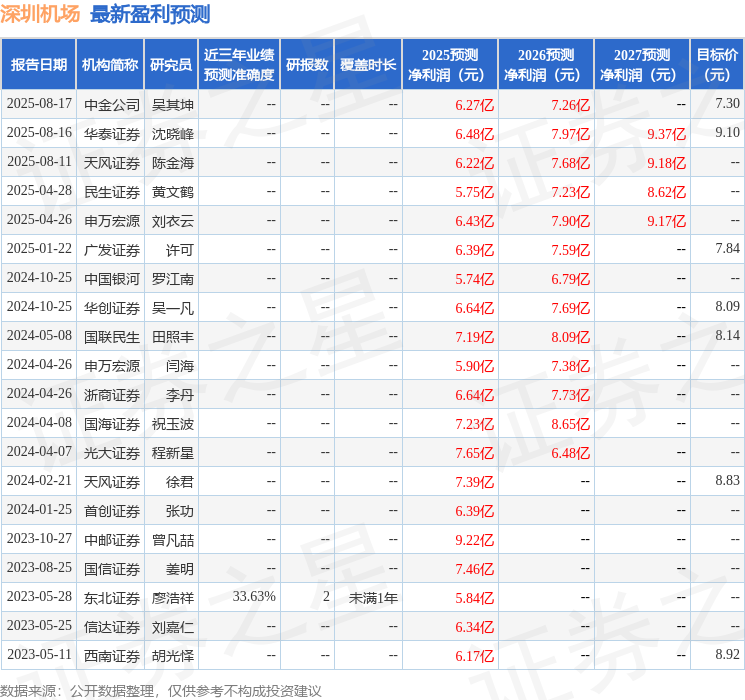Select the 目标价 column header

tap(716, 65)
